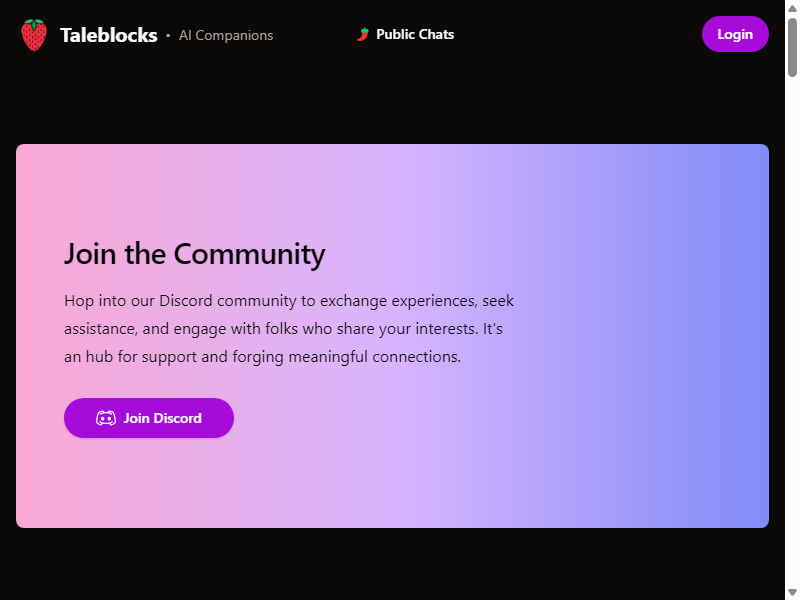
Task: Open Public Chats
Action: coord(415,34)
